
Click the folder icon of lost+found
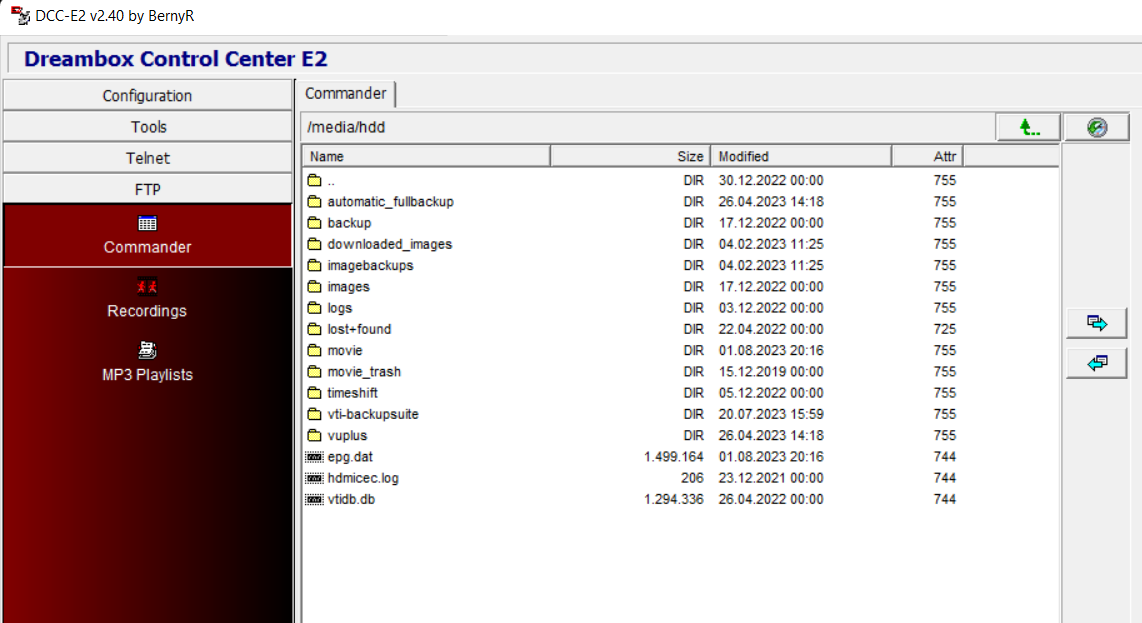[314, 329]
